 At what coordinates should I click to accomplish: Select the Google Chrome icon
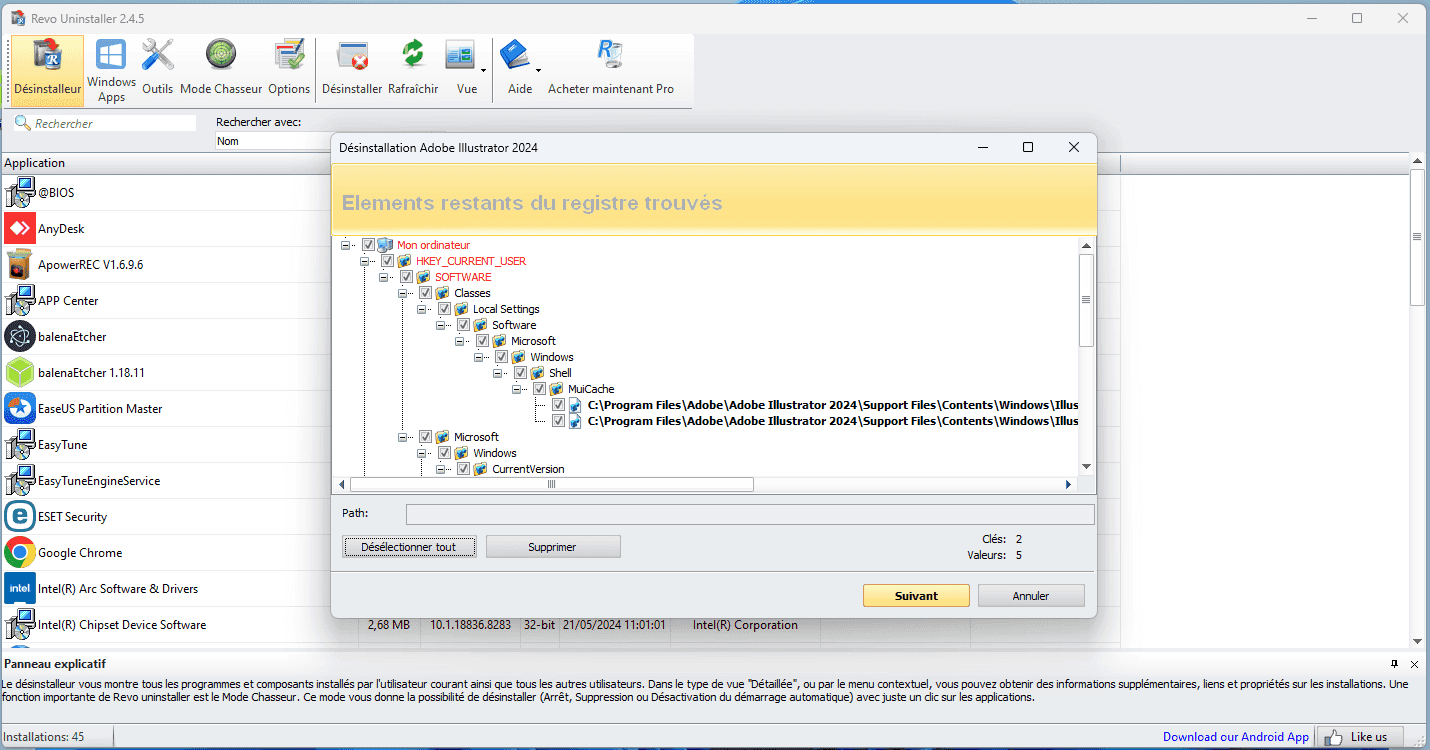[20, 553]
